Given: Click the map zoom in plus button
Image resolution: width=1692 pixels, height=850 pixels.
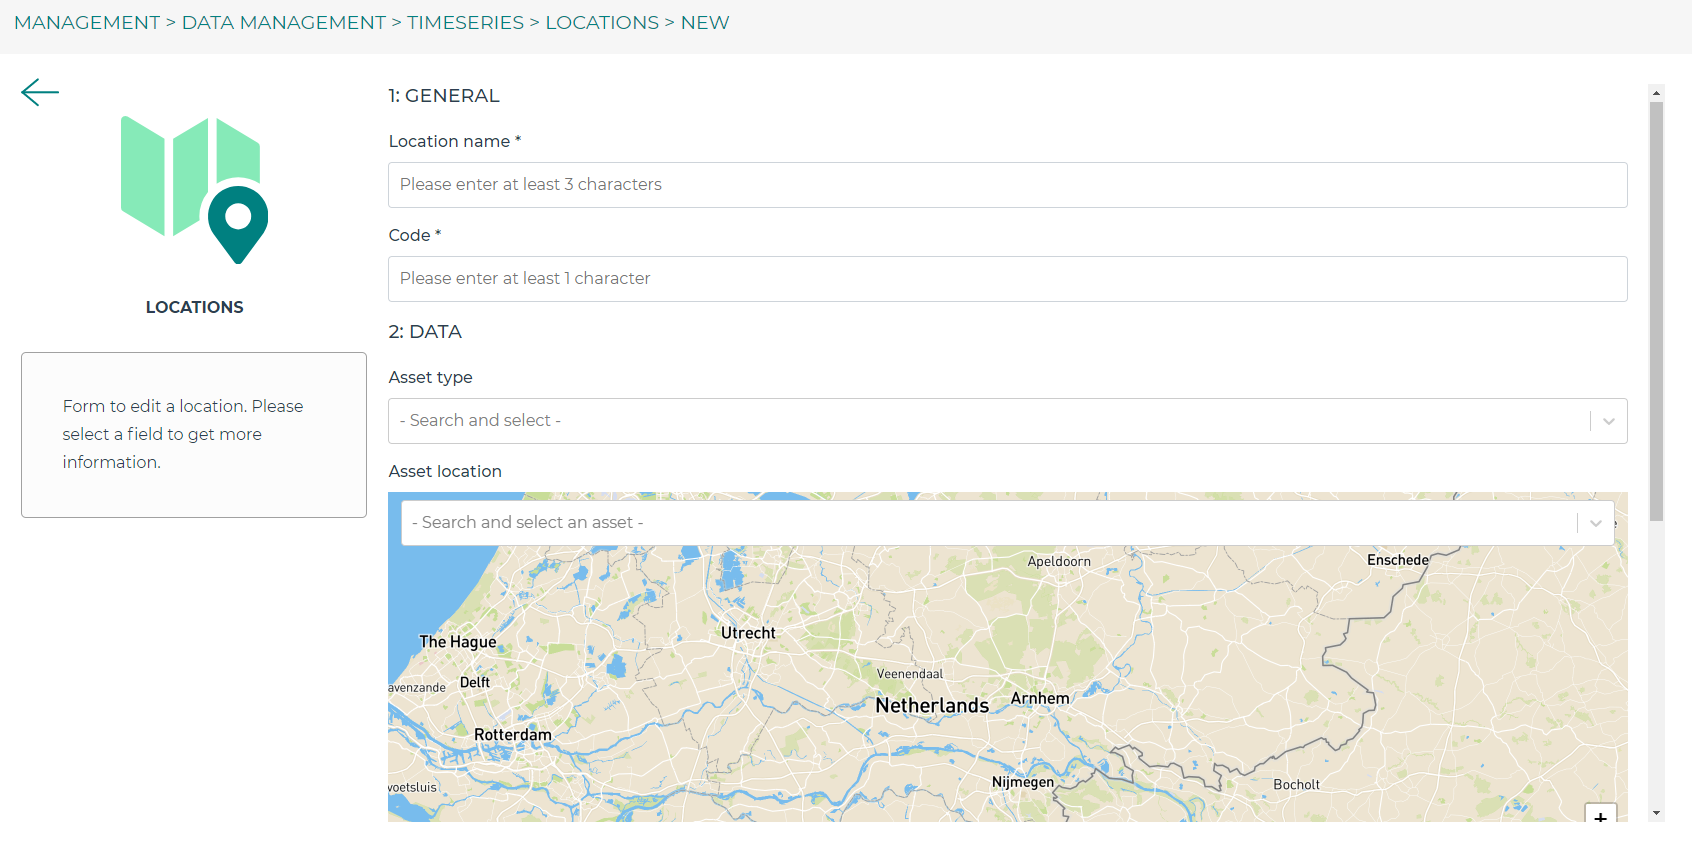Looking at the screenshot, I should click(1600, 815).
